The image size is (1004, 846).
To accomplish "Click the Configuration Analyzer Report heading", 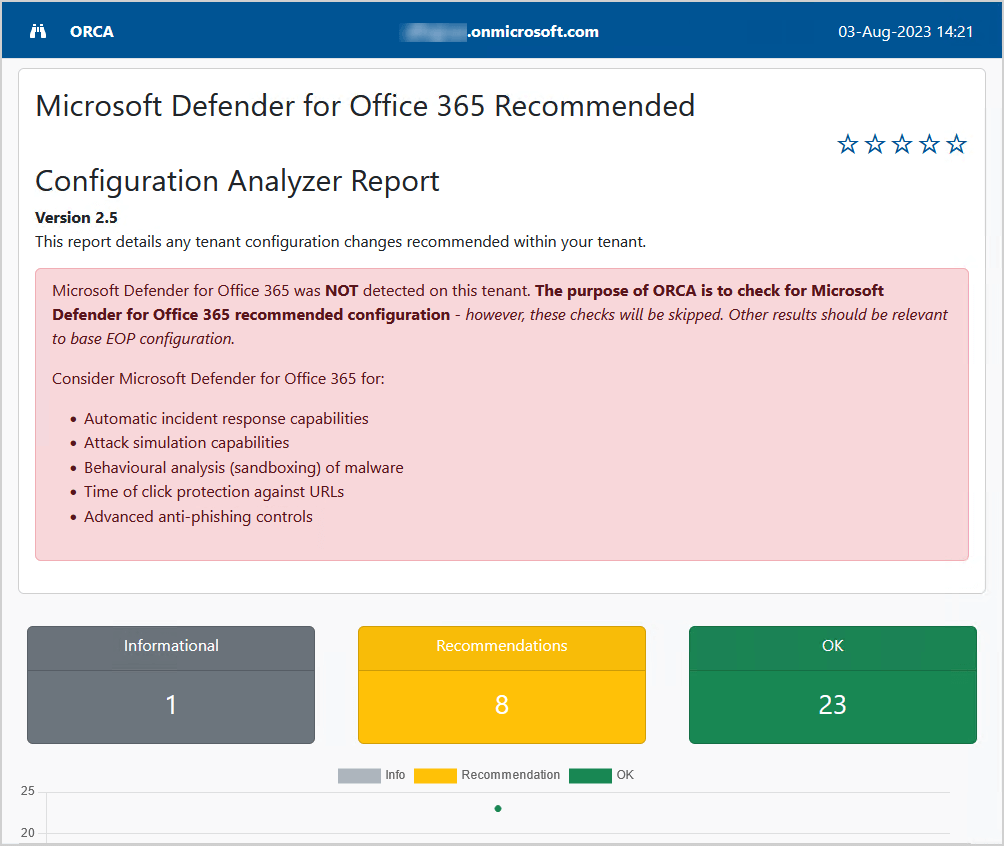I will (x=237, y=181).
